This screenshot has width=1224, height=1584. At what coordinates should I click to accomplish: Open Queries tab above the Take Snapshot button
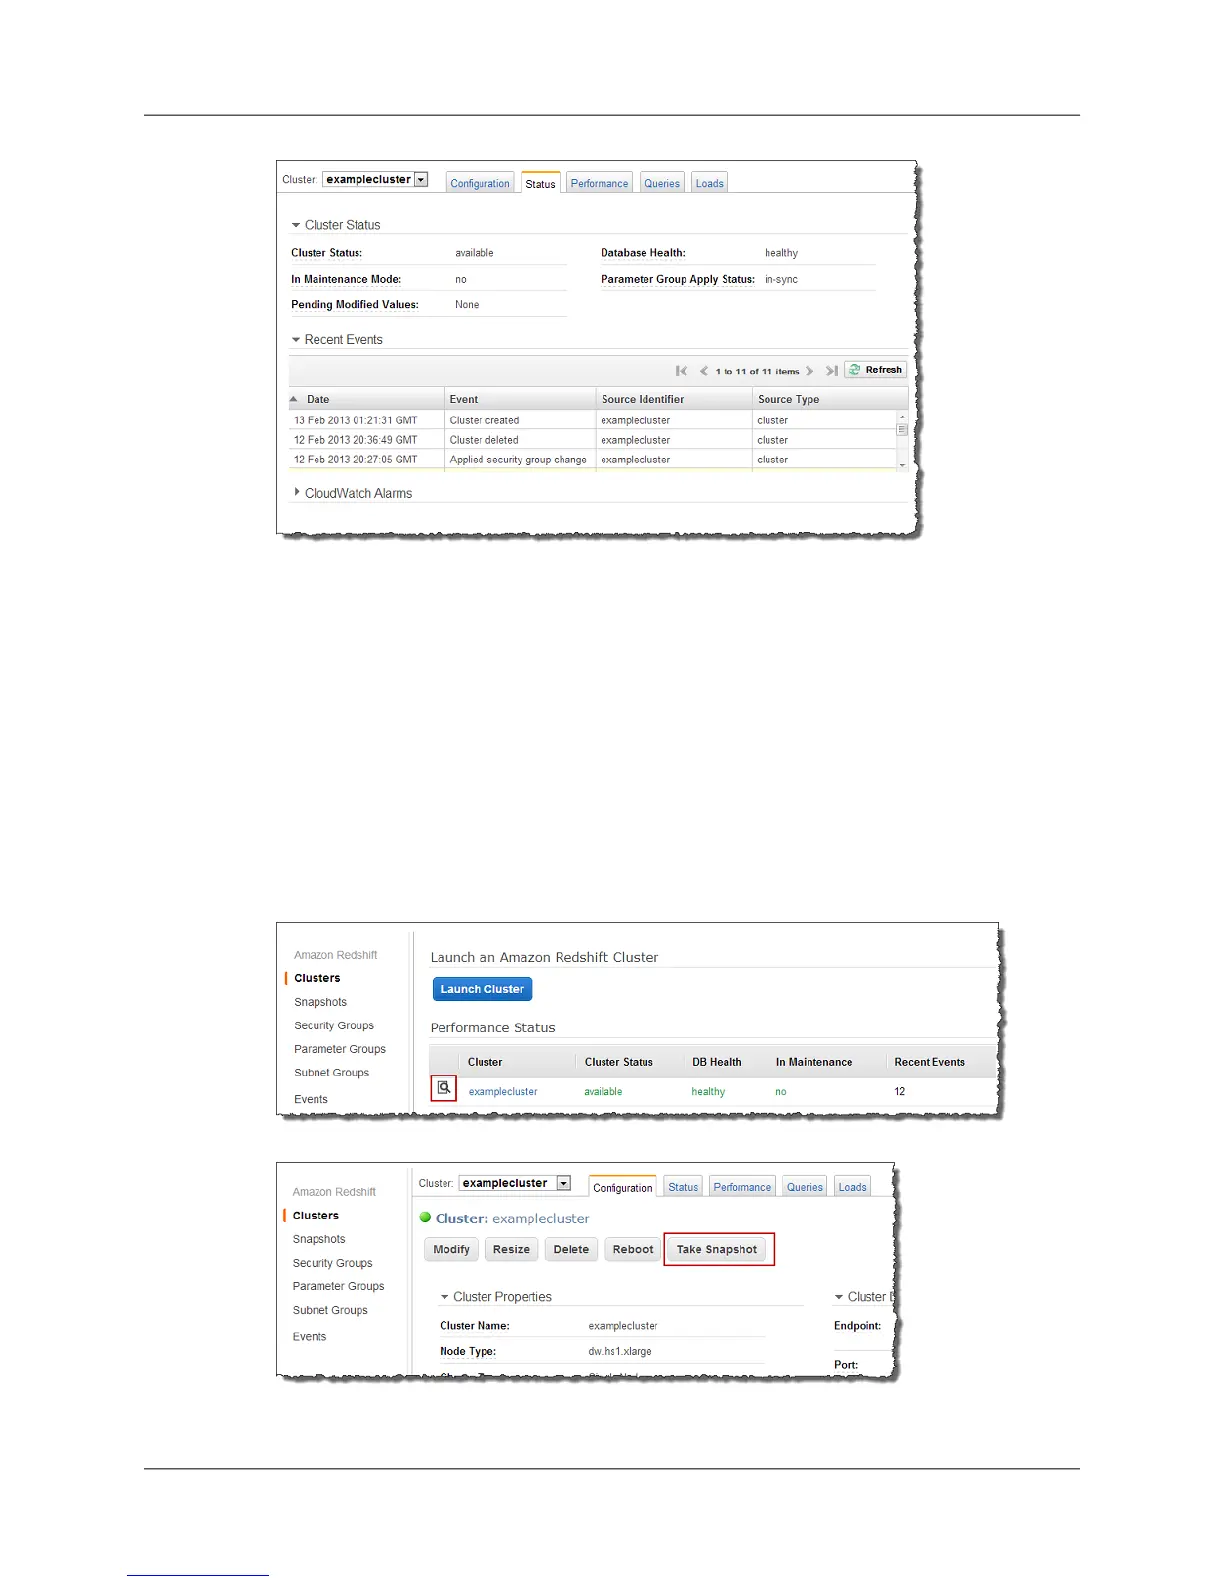[x=804, y=1187]
